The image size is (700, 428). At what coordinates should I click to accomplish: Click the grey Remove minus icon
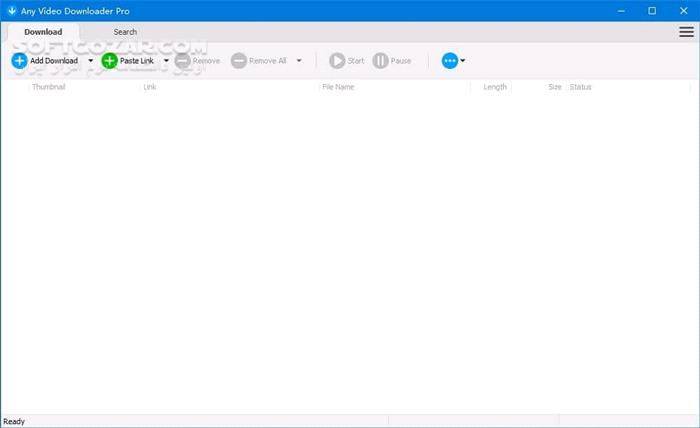(x=183, y=61)
